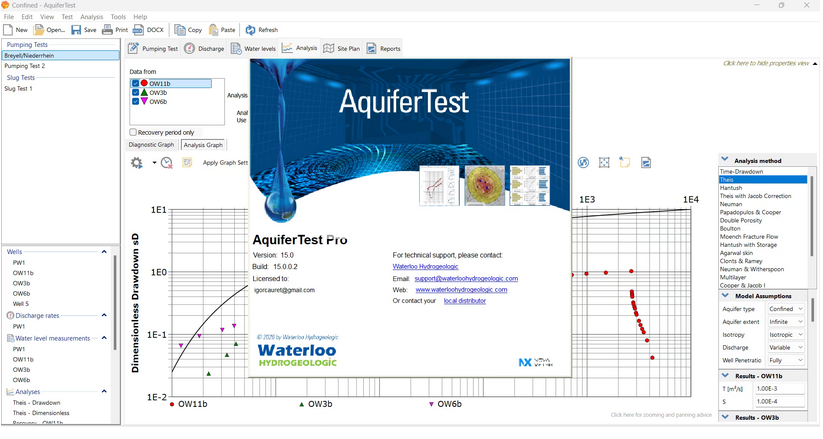Click the T transmissivity value field

[779, 389]
